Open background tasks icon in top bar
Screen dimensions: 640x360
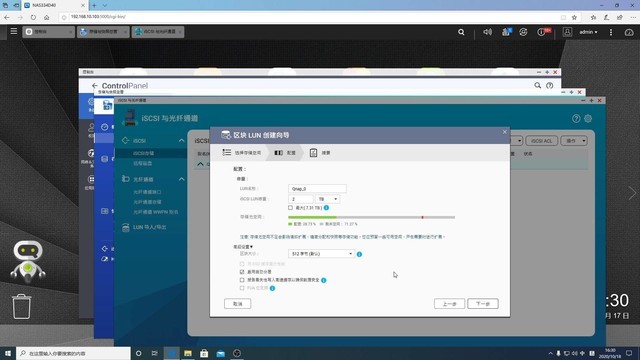(506, 32)
